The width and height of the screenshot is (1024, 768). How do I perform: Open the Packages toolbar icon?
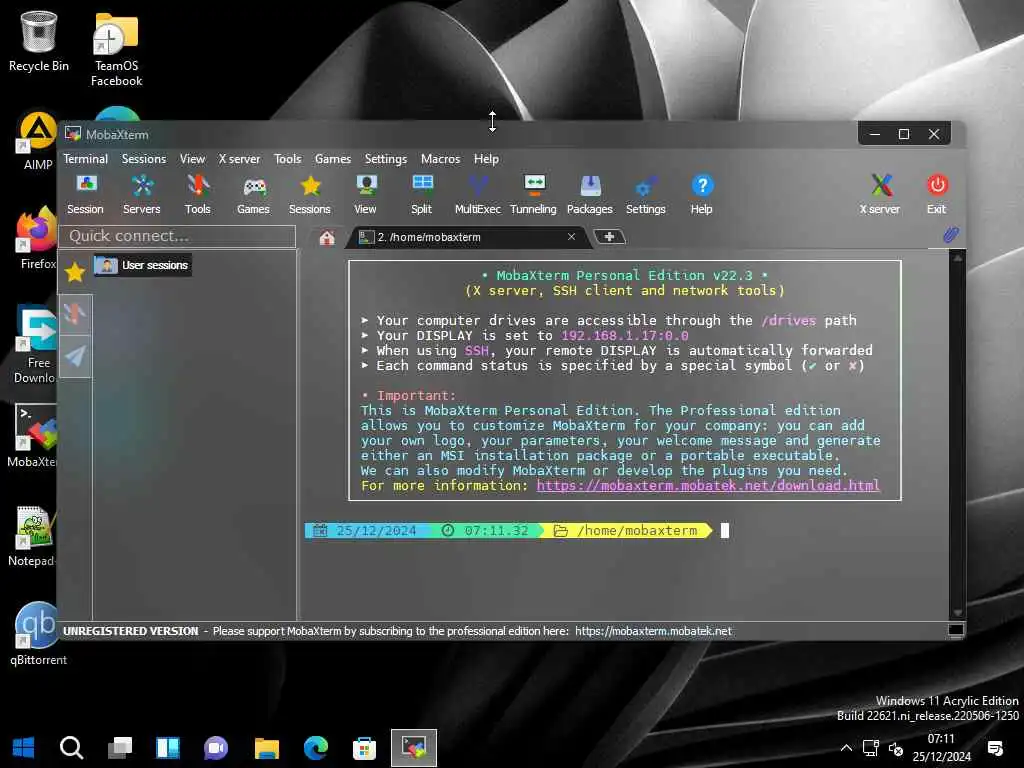590,195
